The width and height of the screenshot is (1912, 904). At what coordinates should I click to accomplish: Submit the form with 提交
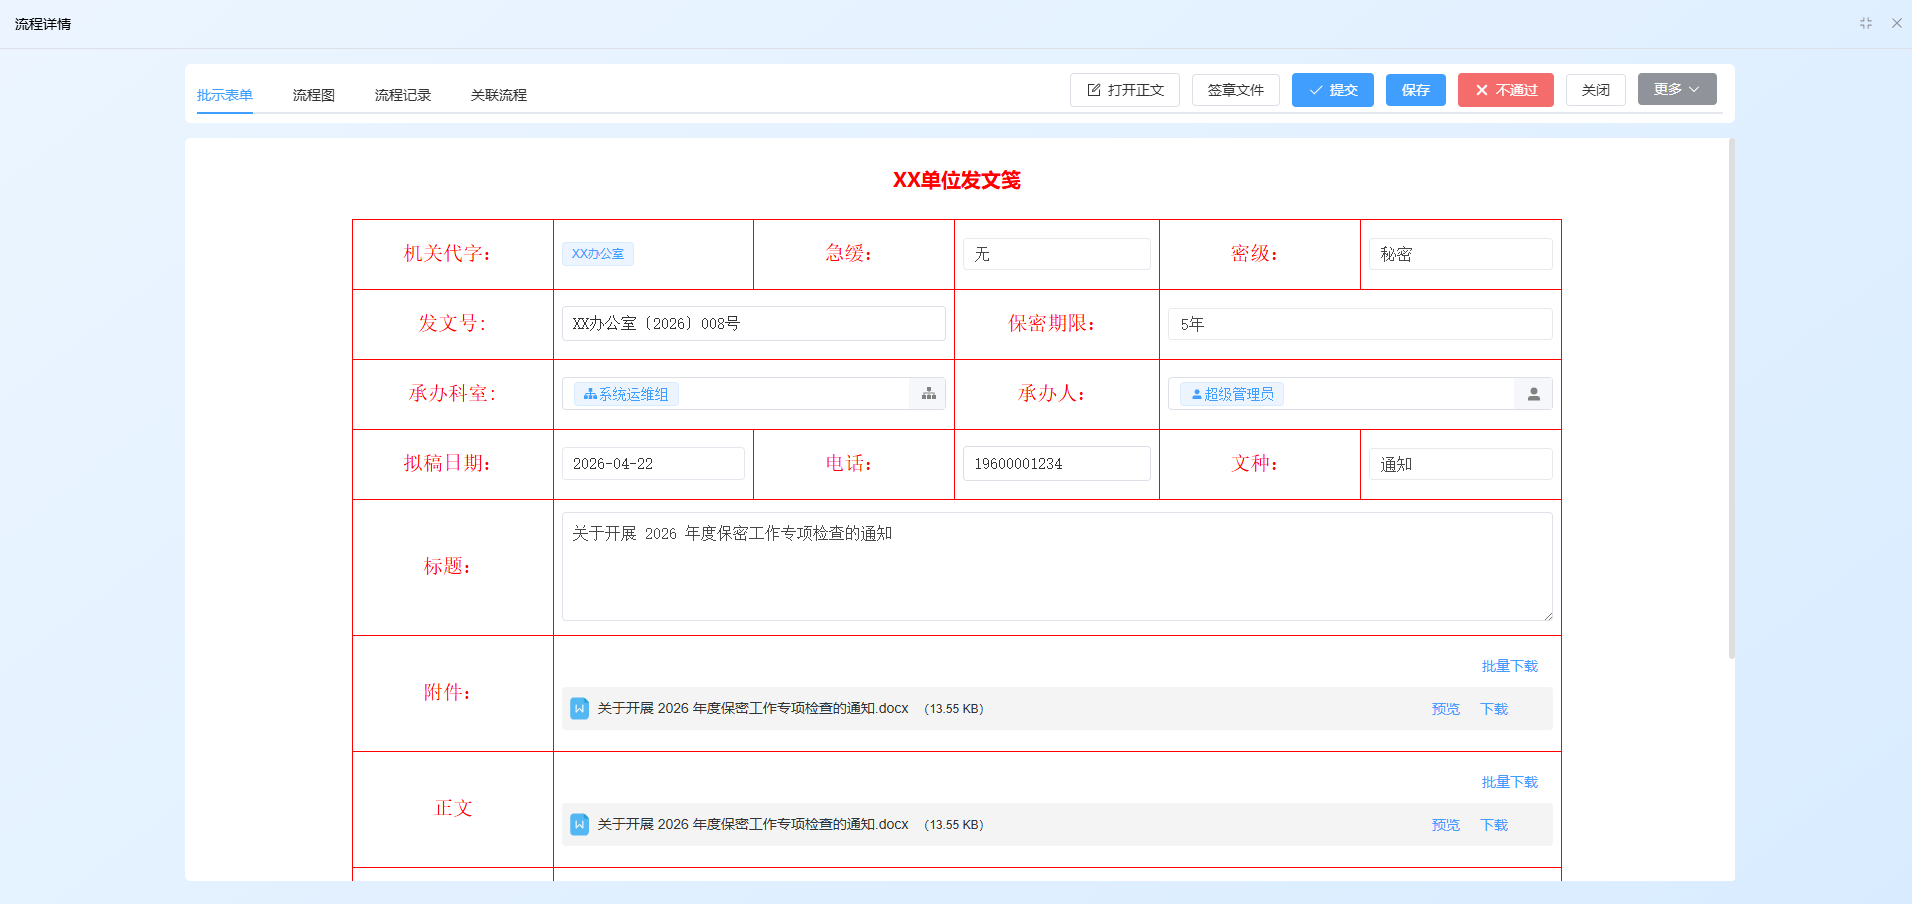pyautogui.click(x=1333, y=90)
